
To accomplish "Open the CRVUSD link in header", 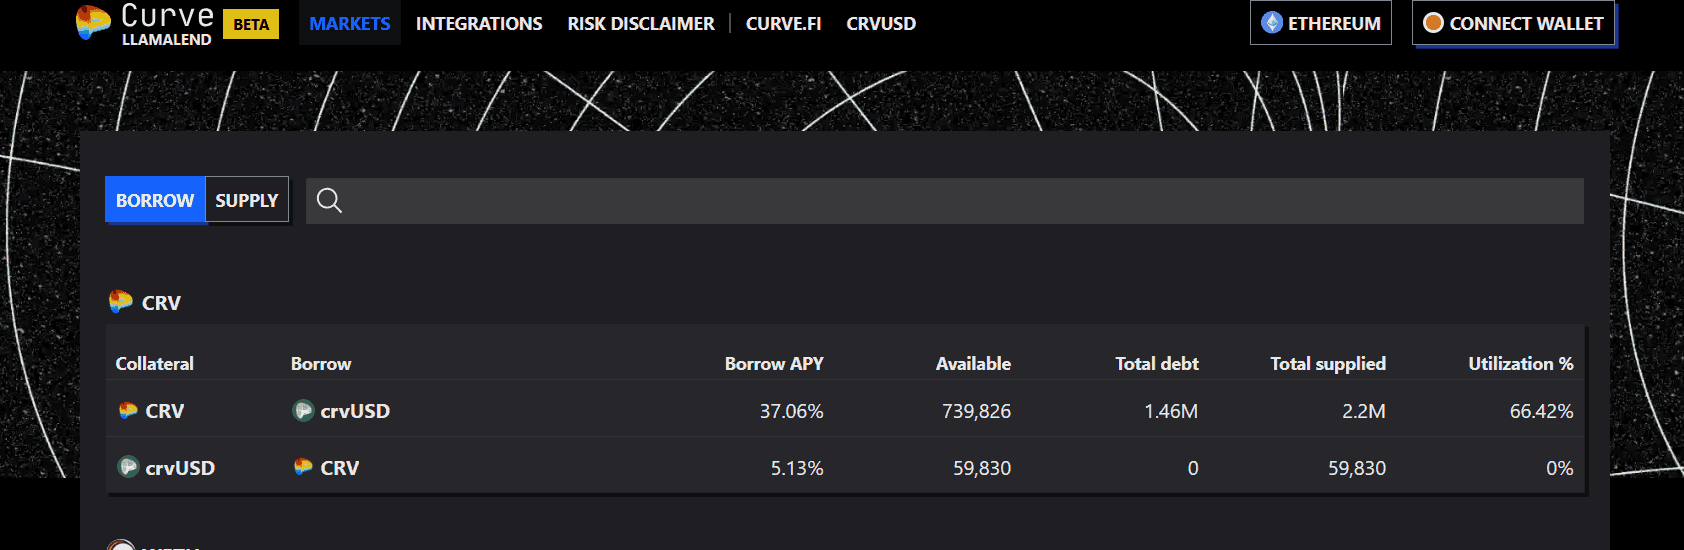I will pyautogui.click(x=881, y=23).
